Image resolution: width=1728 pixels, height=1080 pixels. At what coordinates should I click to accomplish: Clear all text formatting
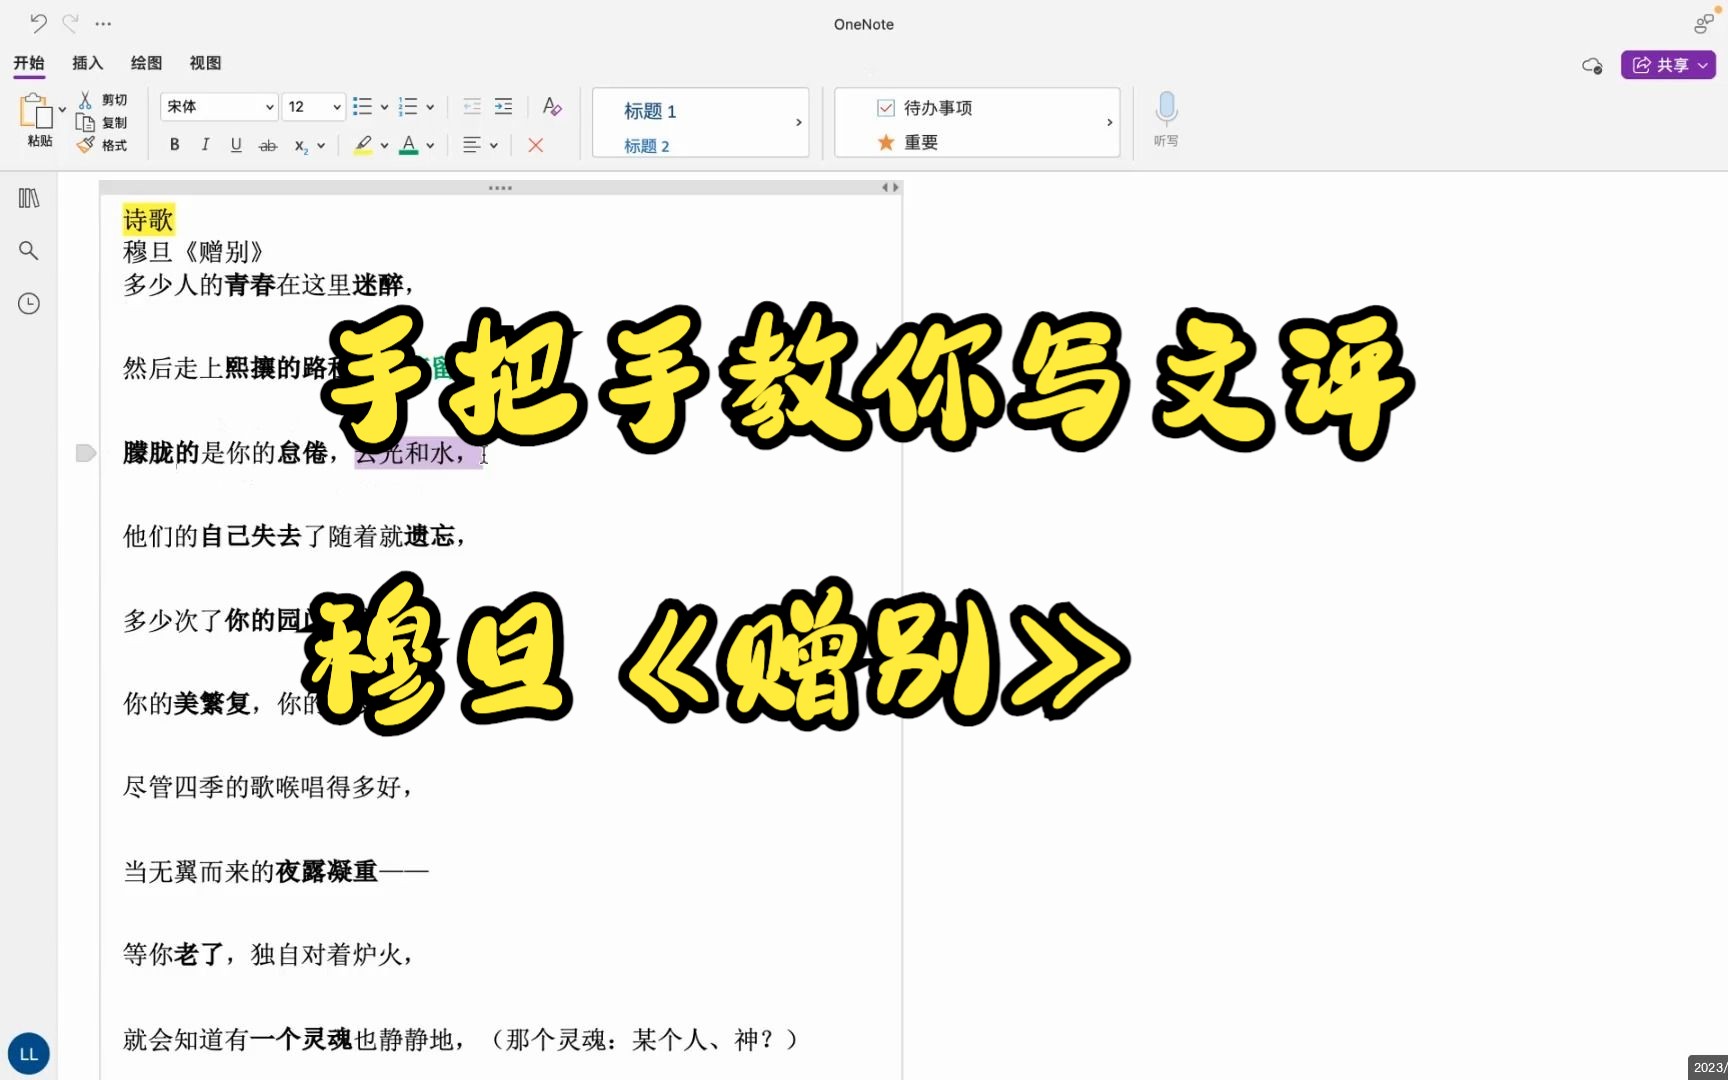(552, 106)
